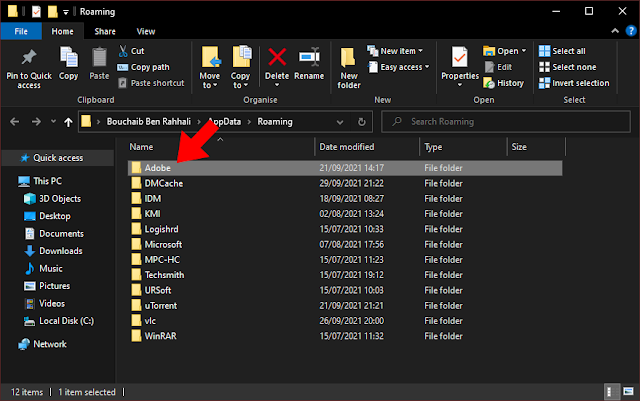Collapse the ribbon with chevron
This screenshot has width=640, height=401.
click(615, 31)
